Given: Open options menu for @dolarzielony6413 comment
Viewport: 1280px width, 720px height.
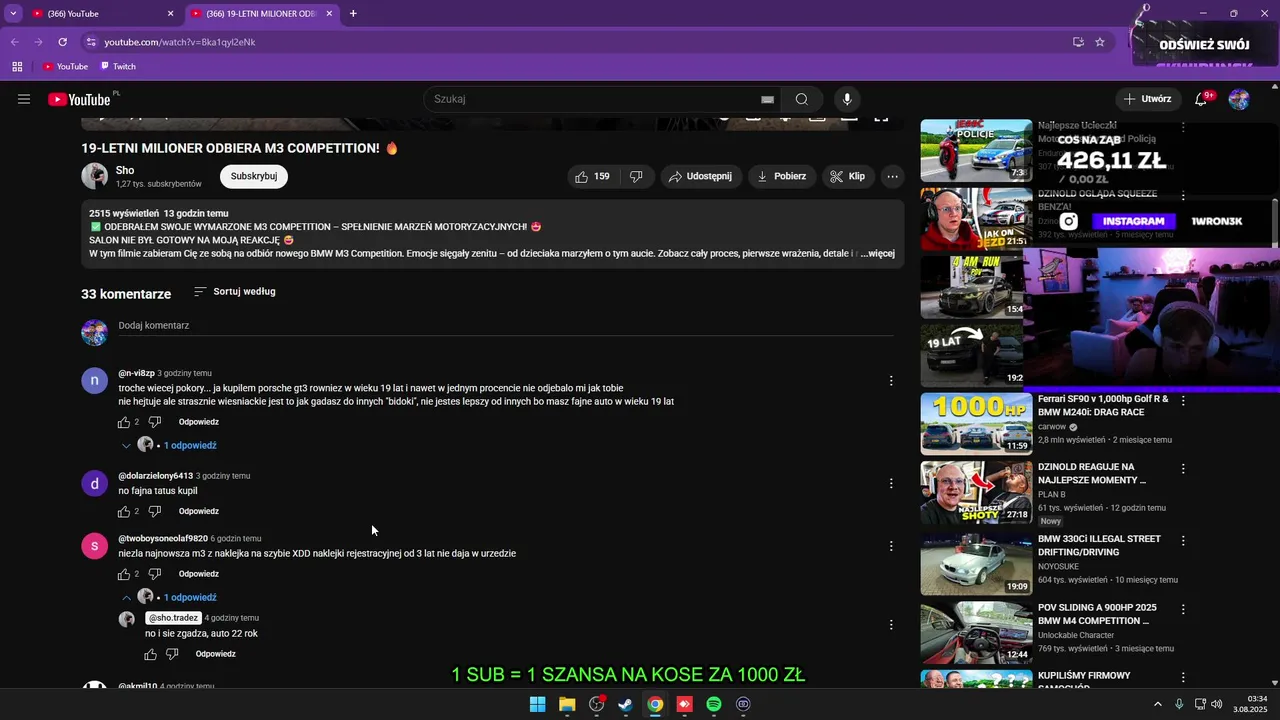Looking at the screenshot, I should (891, 483).
